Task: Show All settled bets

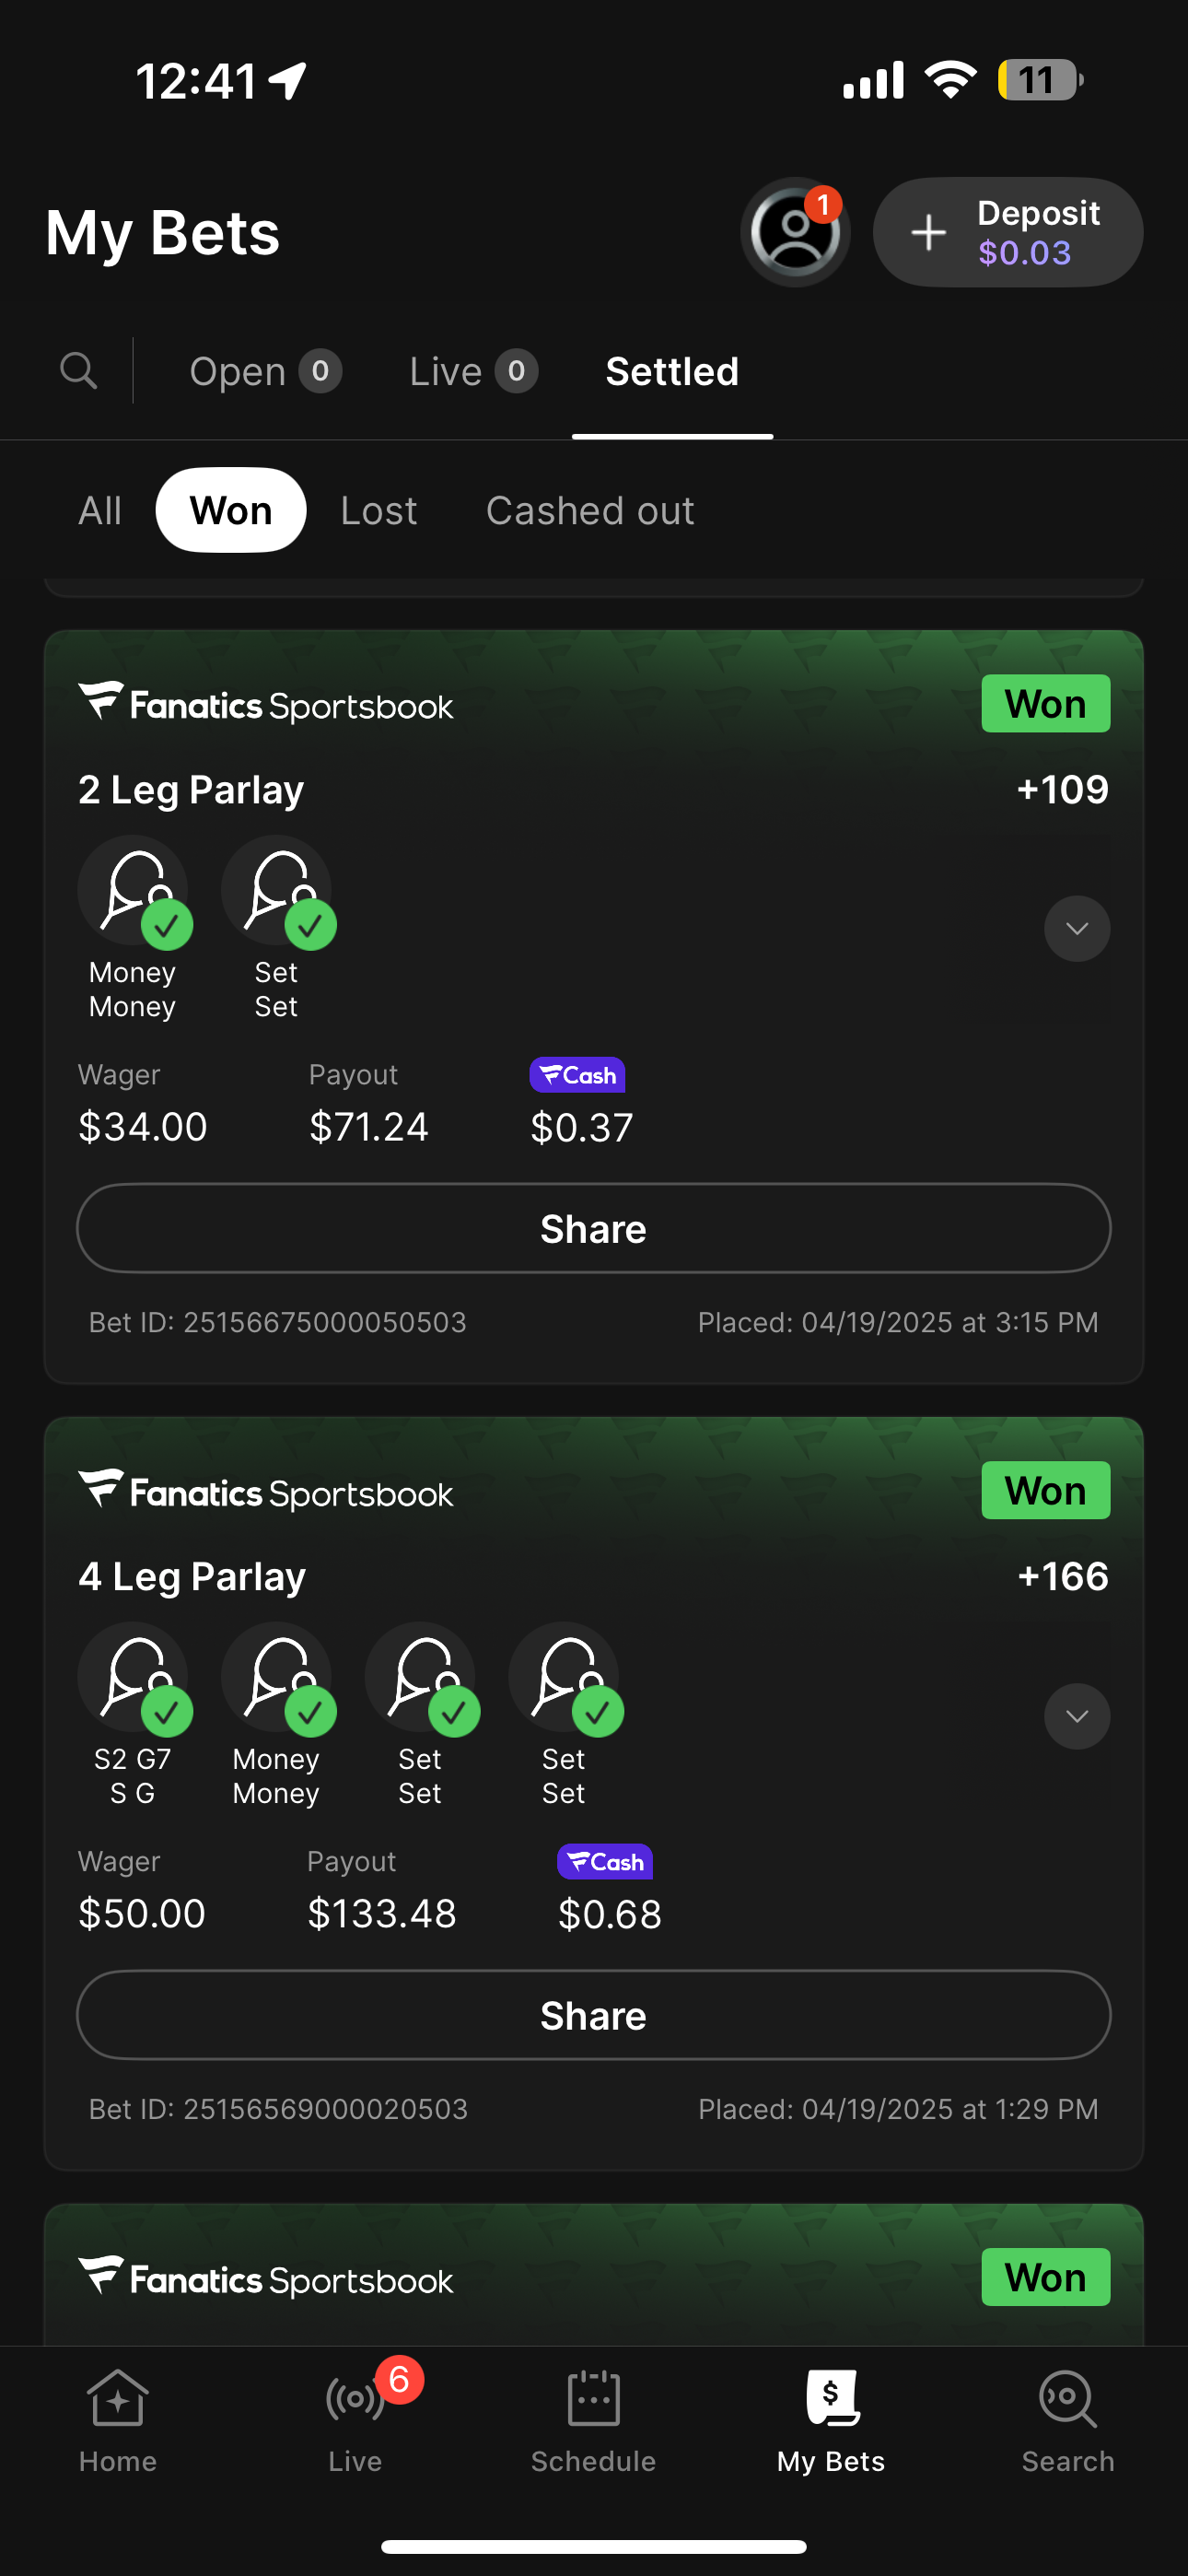Action: tap(100, 510)
